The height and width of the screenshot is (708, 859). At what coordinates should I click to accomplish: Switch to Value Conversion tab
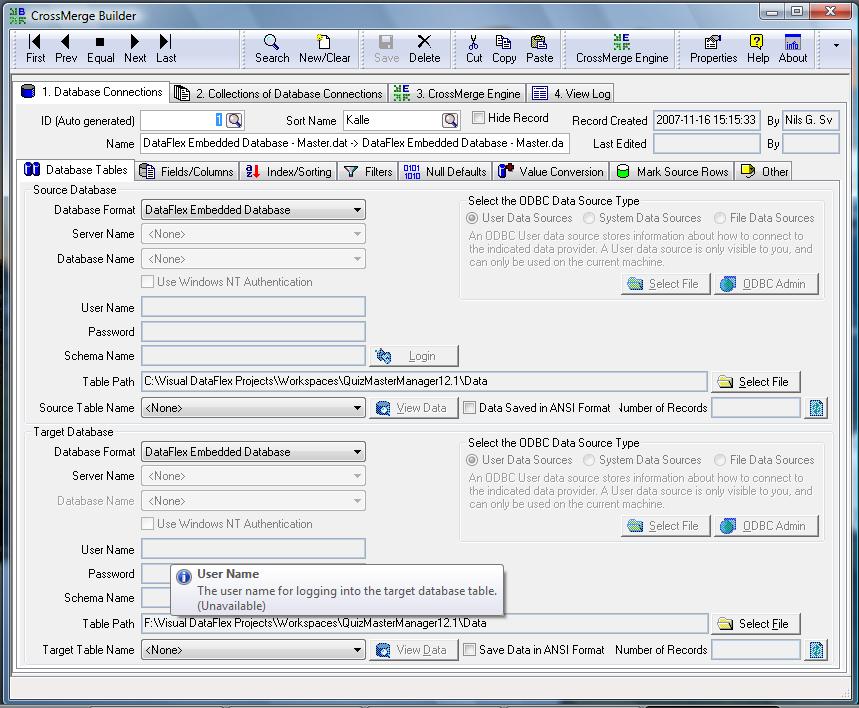click(551, 172)
